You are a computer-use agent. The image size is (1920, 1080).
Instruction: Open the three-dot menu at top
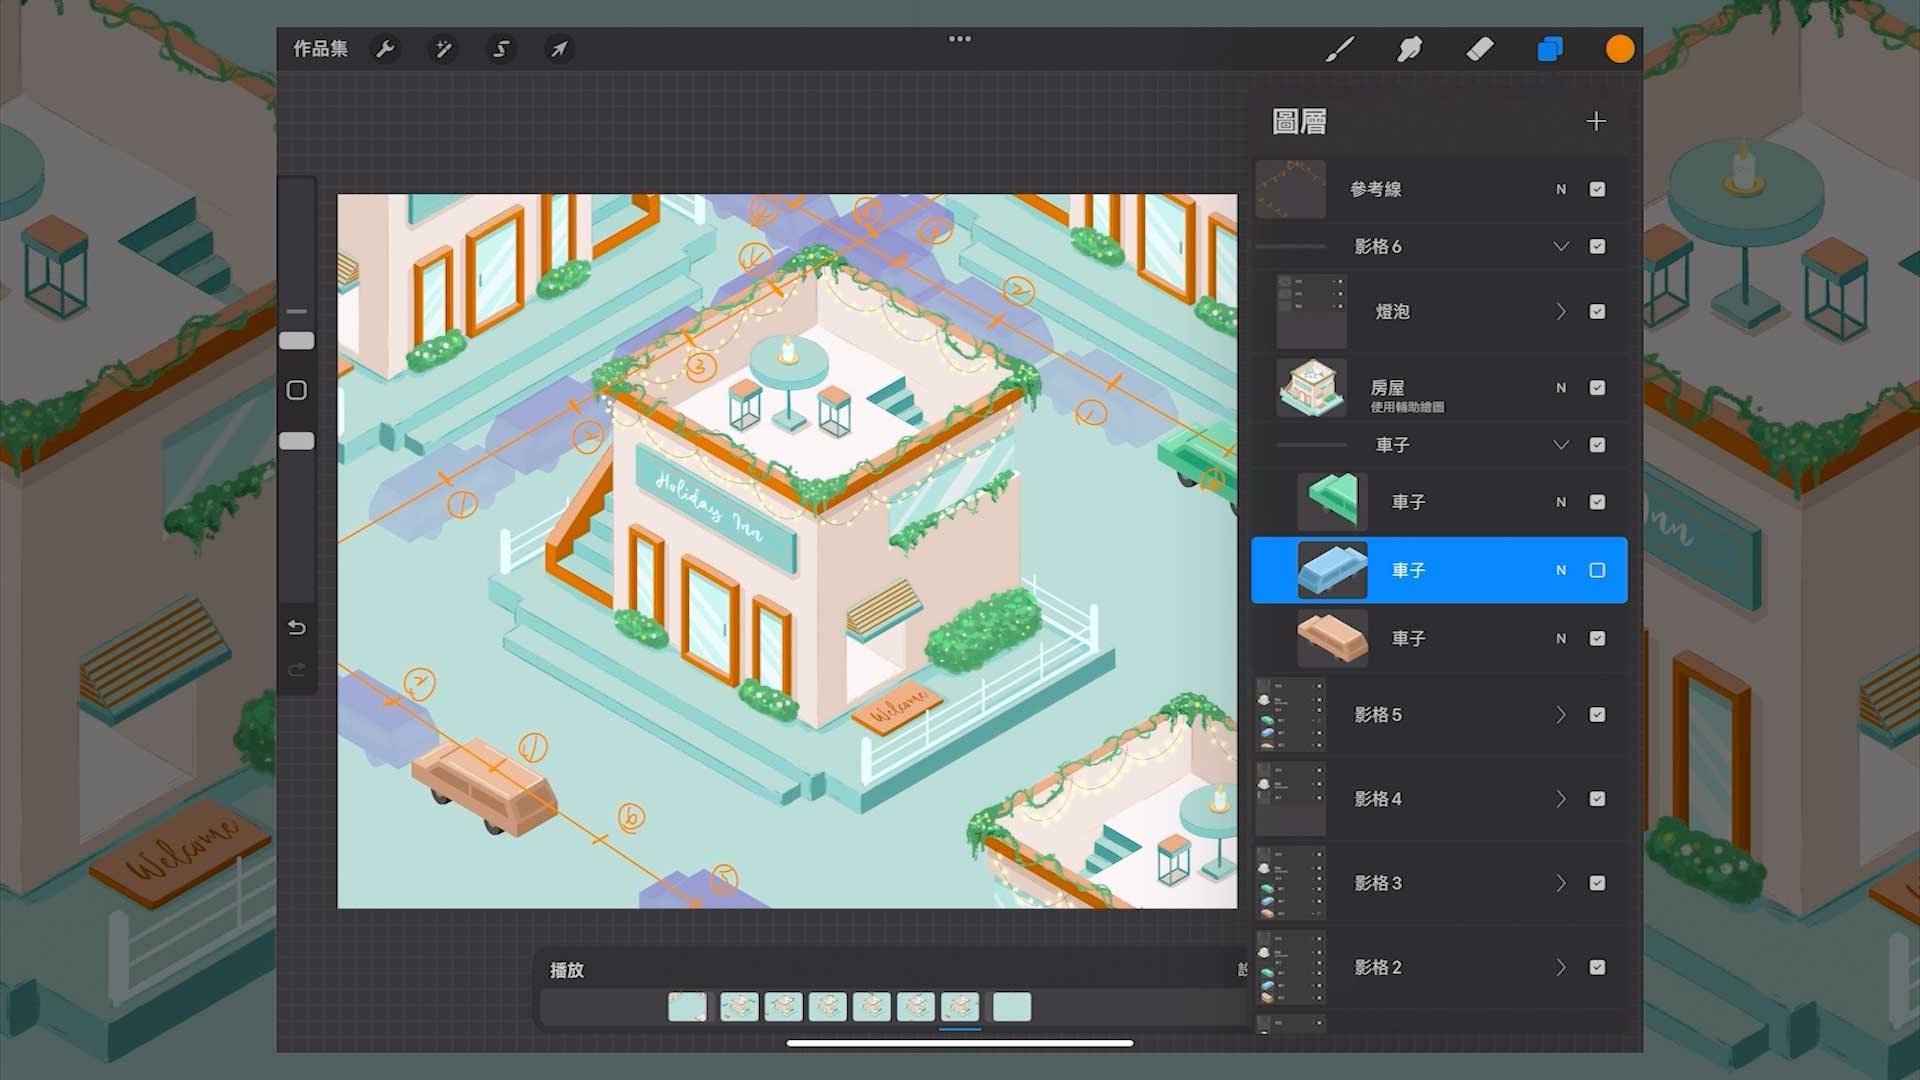click(x=960, y=39)
